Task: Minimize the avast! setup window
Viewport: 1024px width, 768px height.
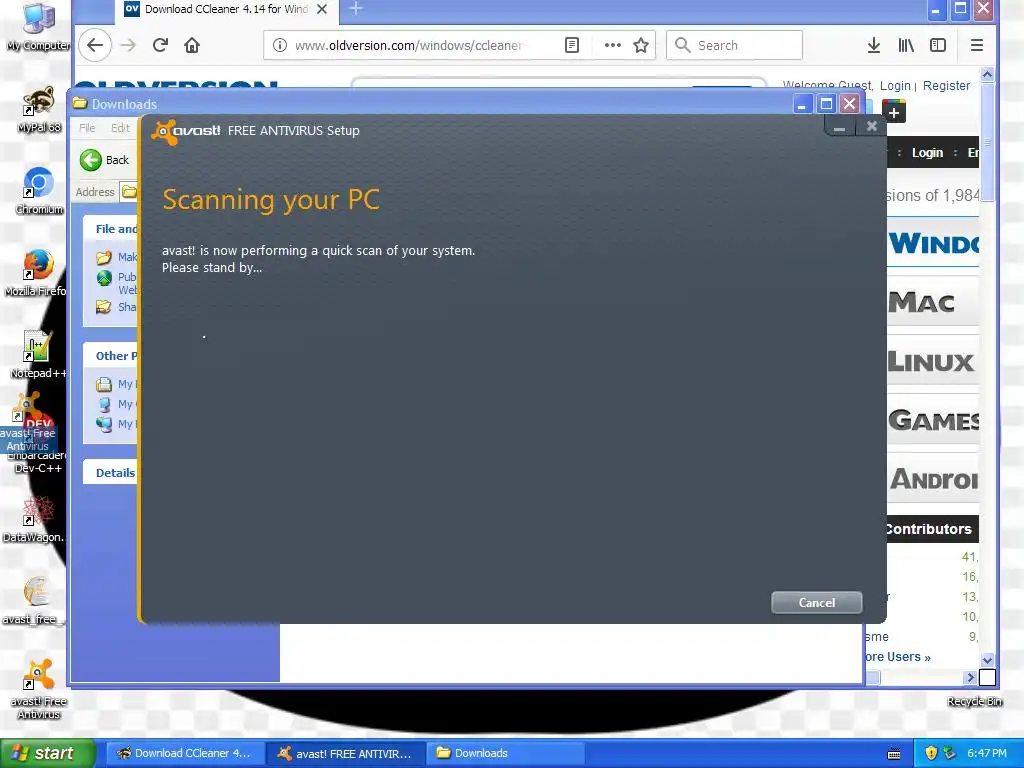Action: [839, 127]
